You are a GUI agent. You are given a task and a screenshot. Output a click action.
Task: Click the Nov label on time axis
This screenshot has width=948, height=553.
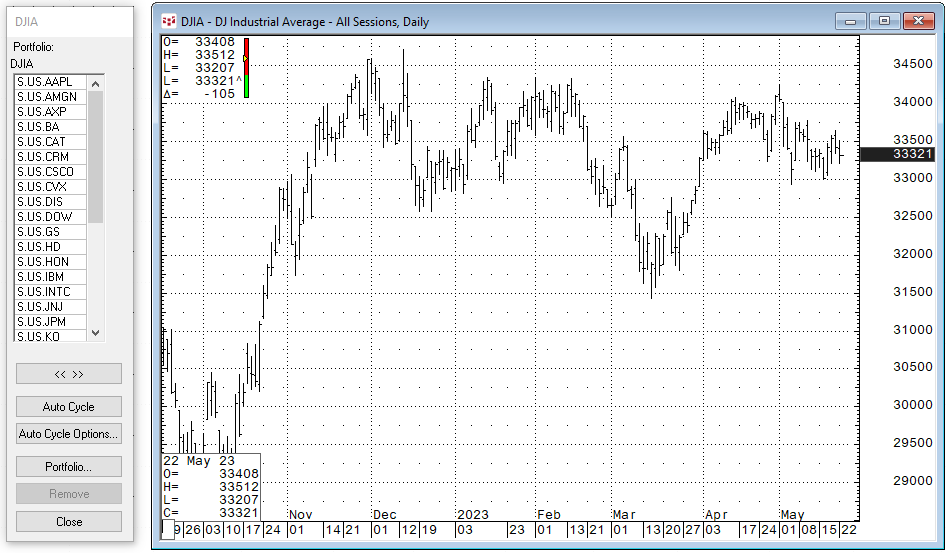300,515
